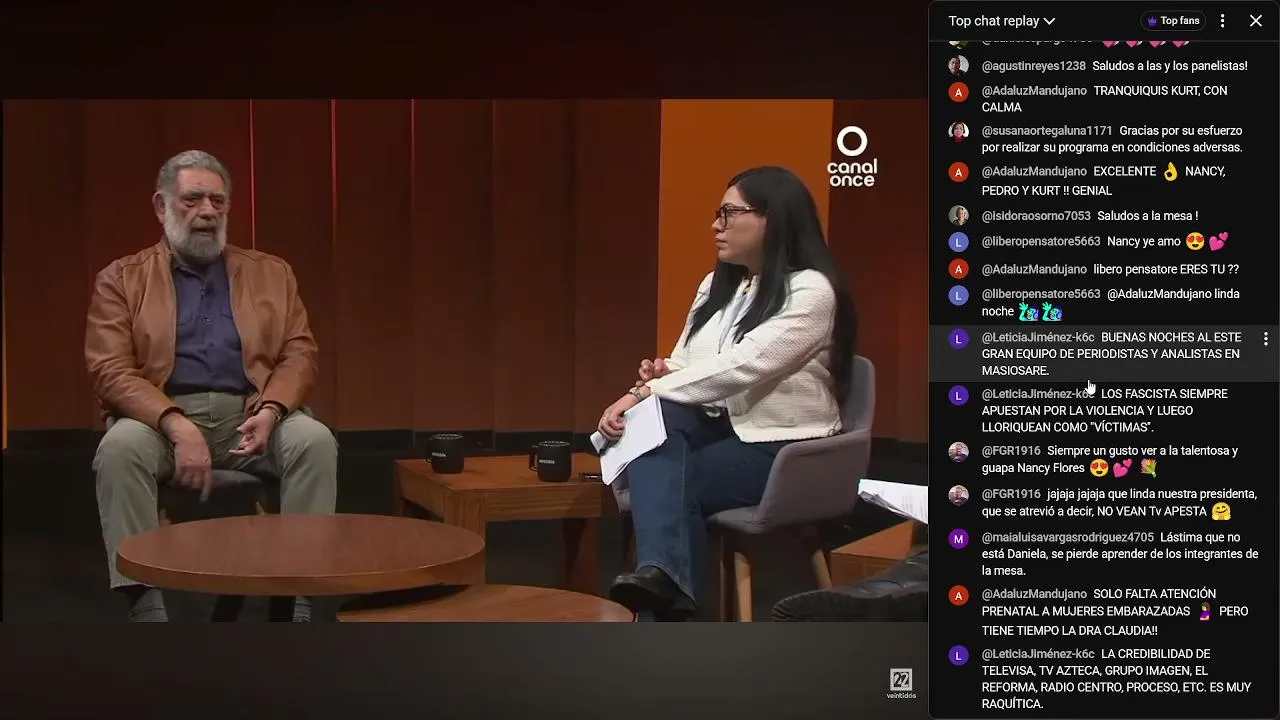Screen dimensions: 1280x720
Task: Click message text 'Saludos a las y los panelistas!'
Action: (1170, 66)
